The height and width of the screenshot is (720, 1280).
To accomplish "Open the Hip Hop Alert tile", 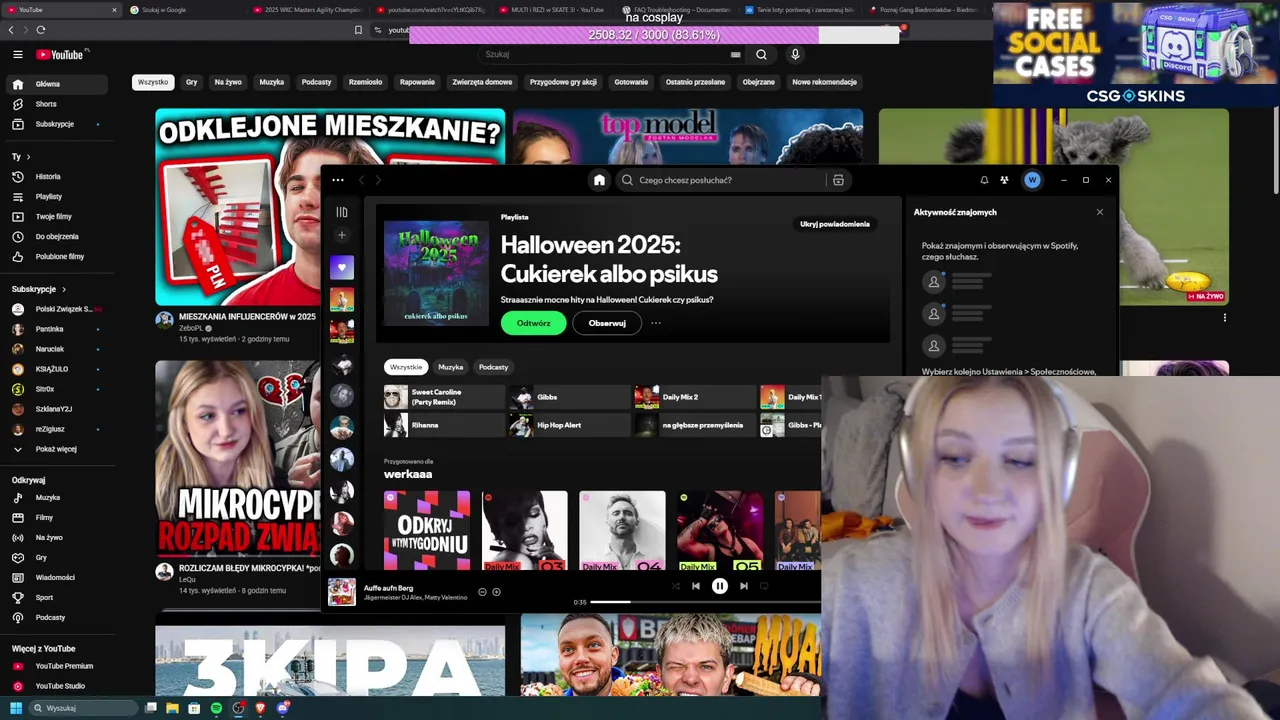I will (570, 425).
